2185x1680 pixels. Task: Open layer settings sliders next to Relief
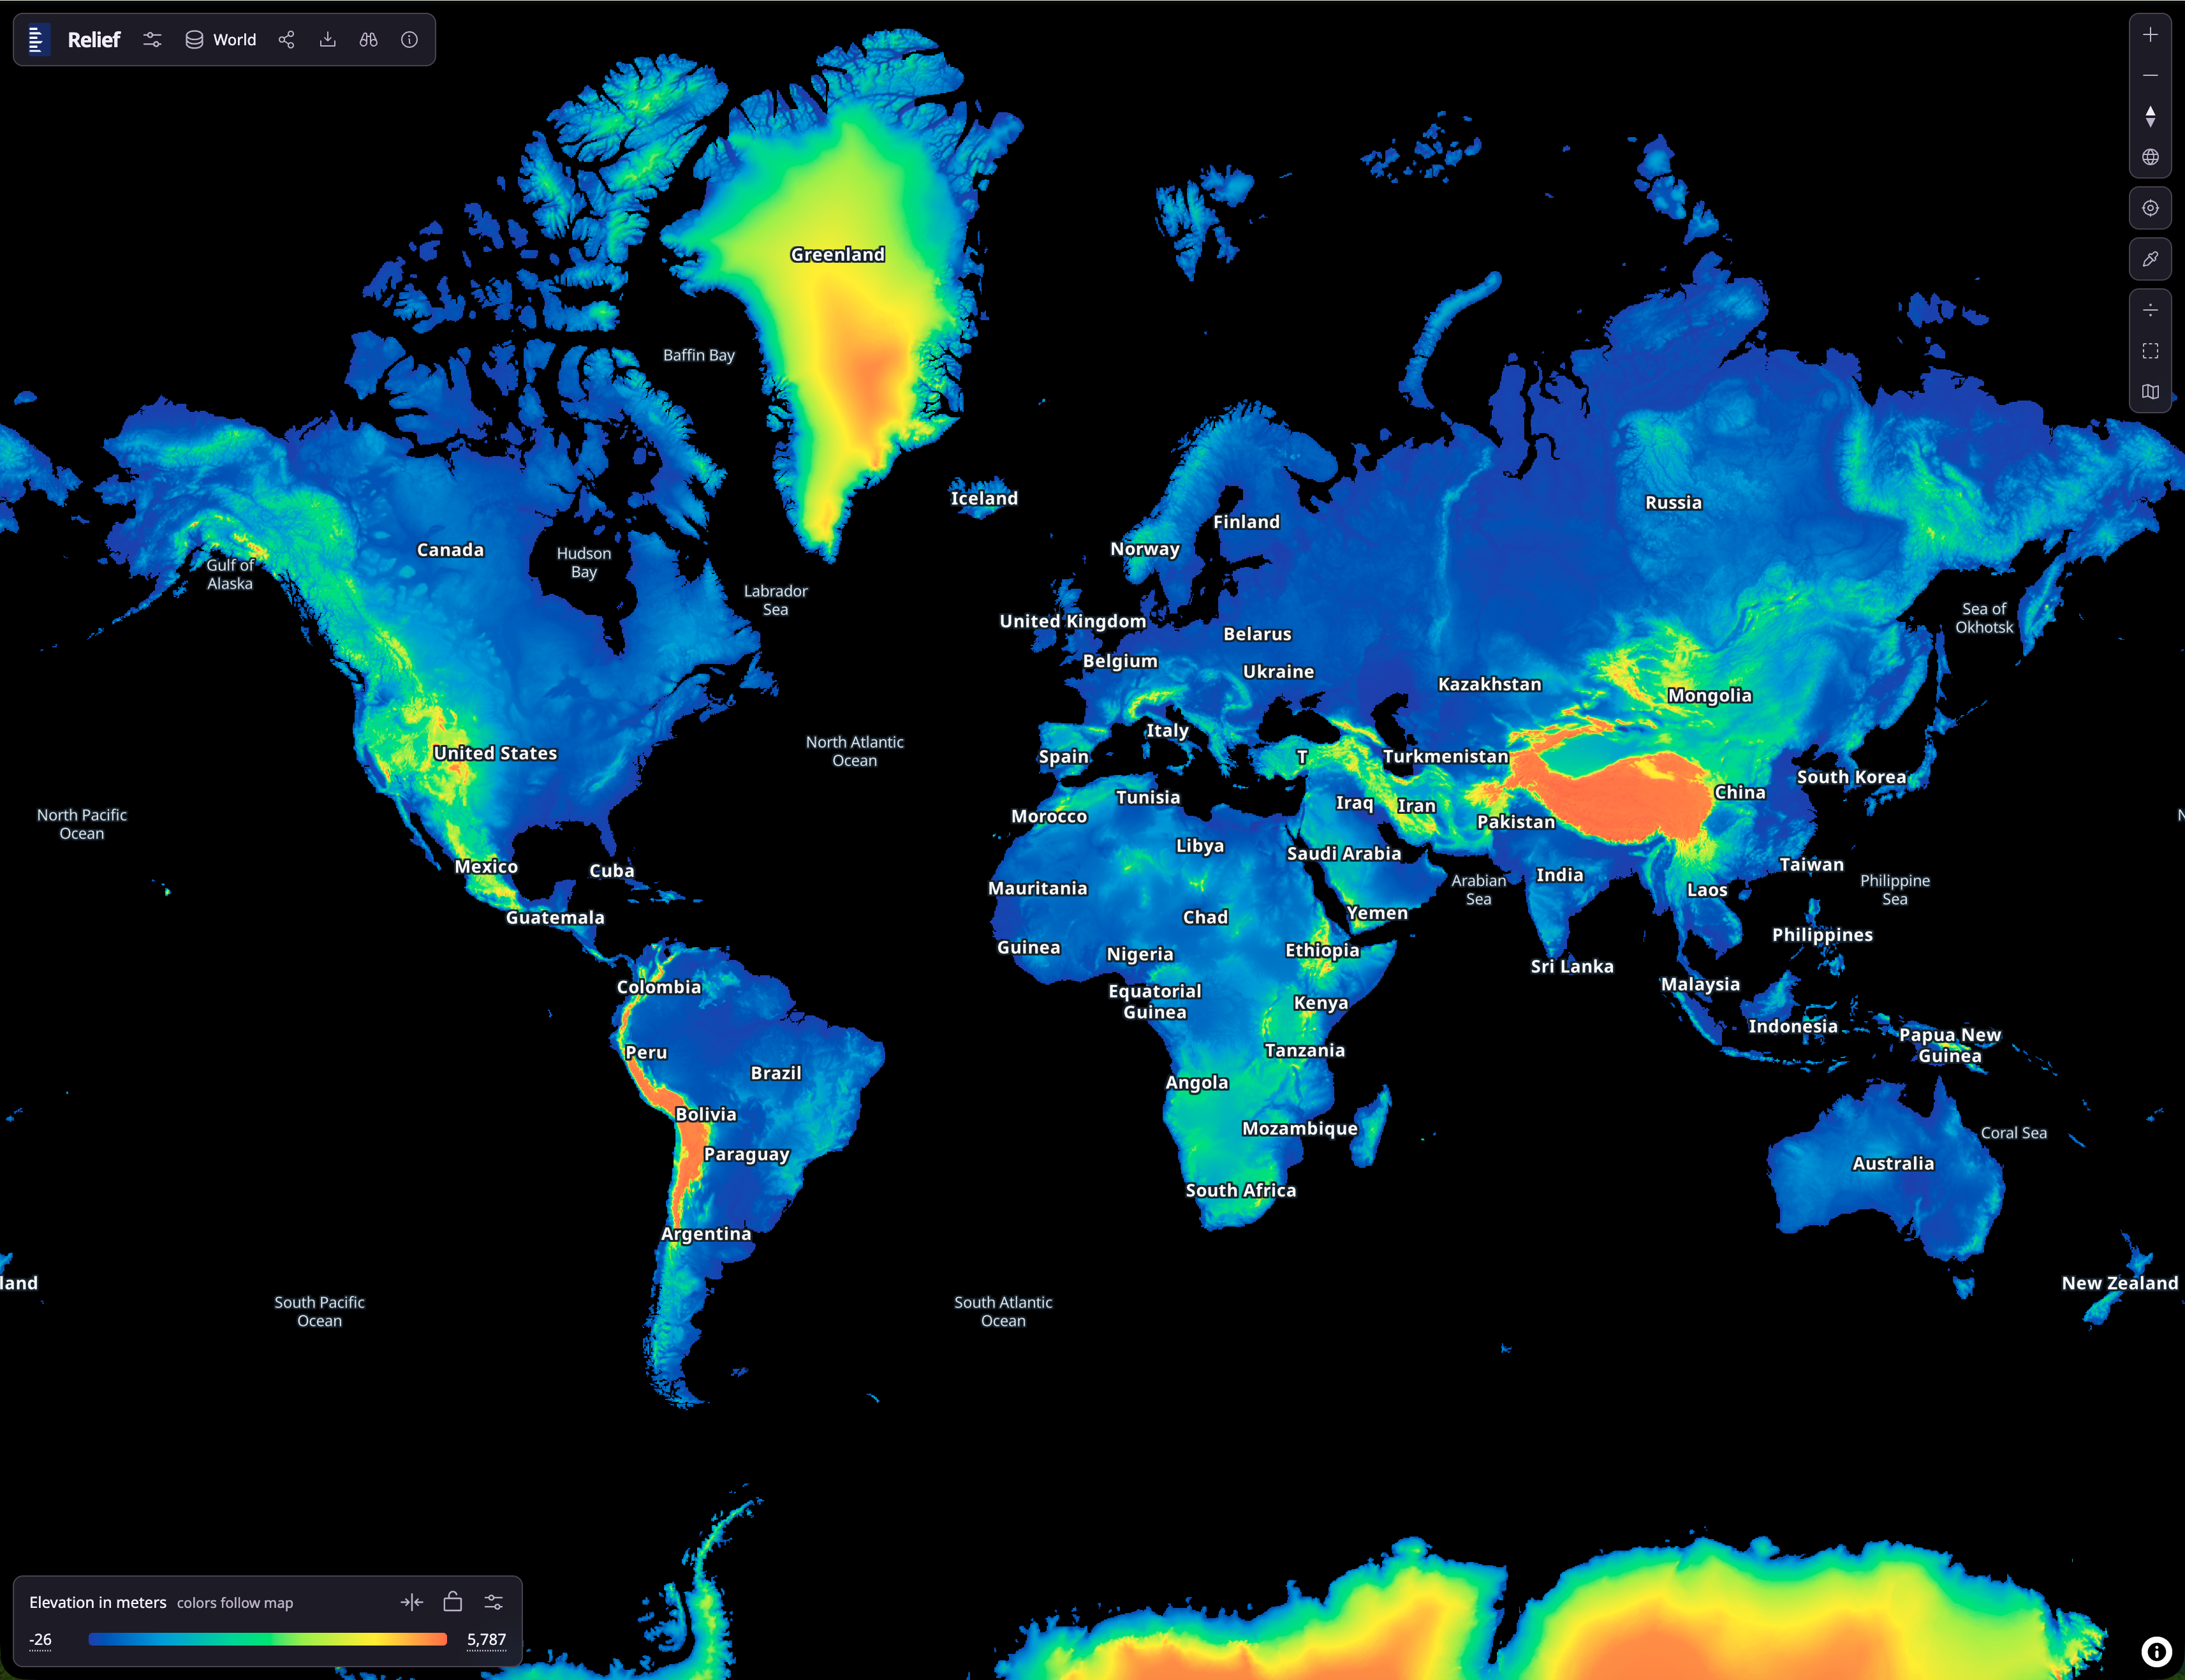[x=152, y=40]
